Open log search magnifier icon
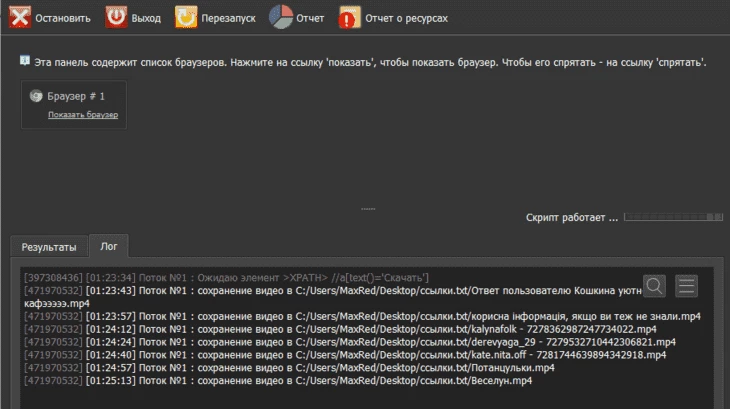This screenshot has height=409, width=730. coord(654,286)
